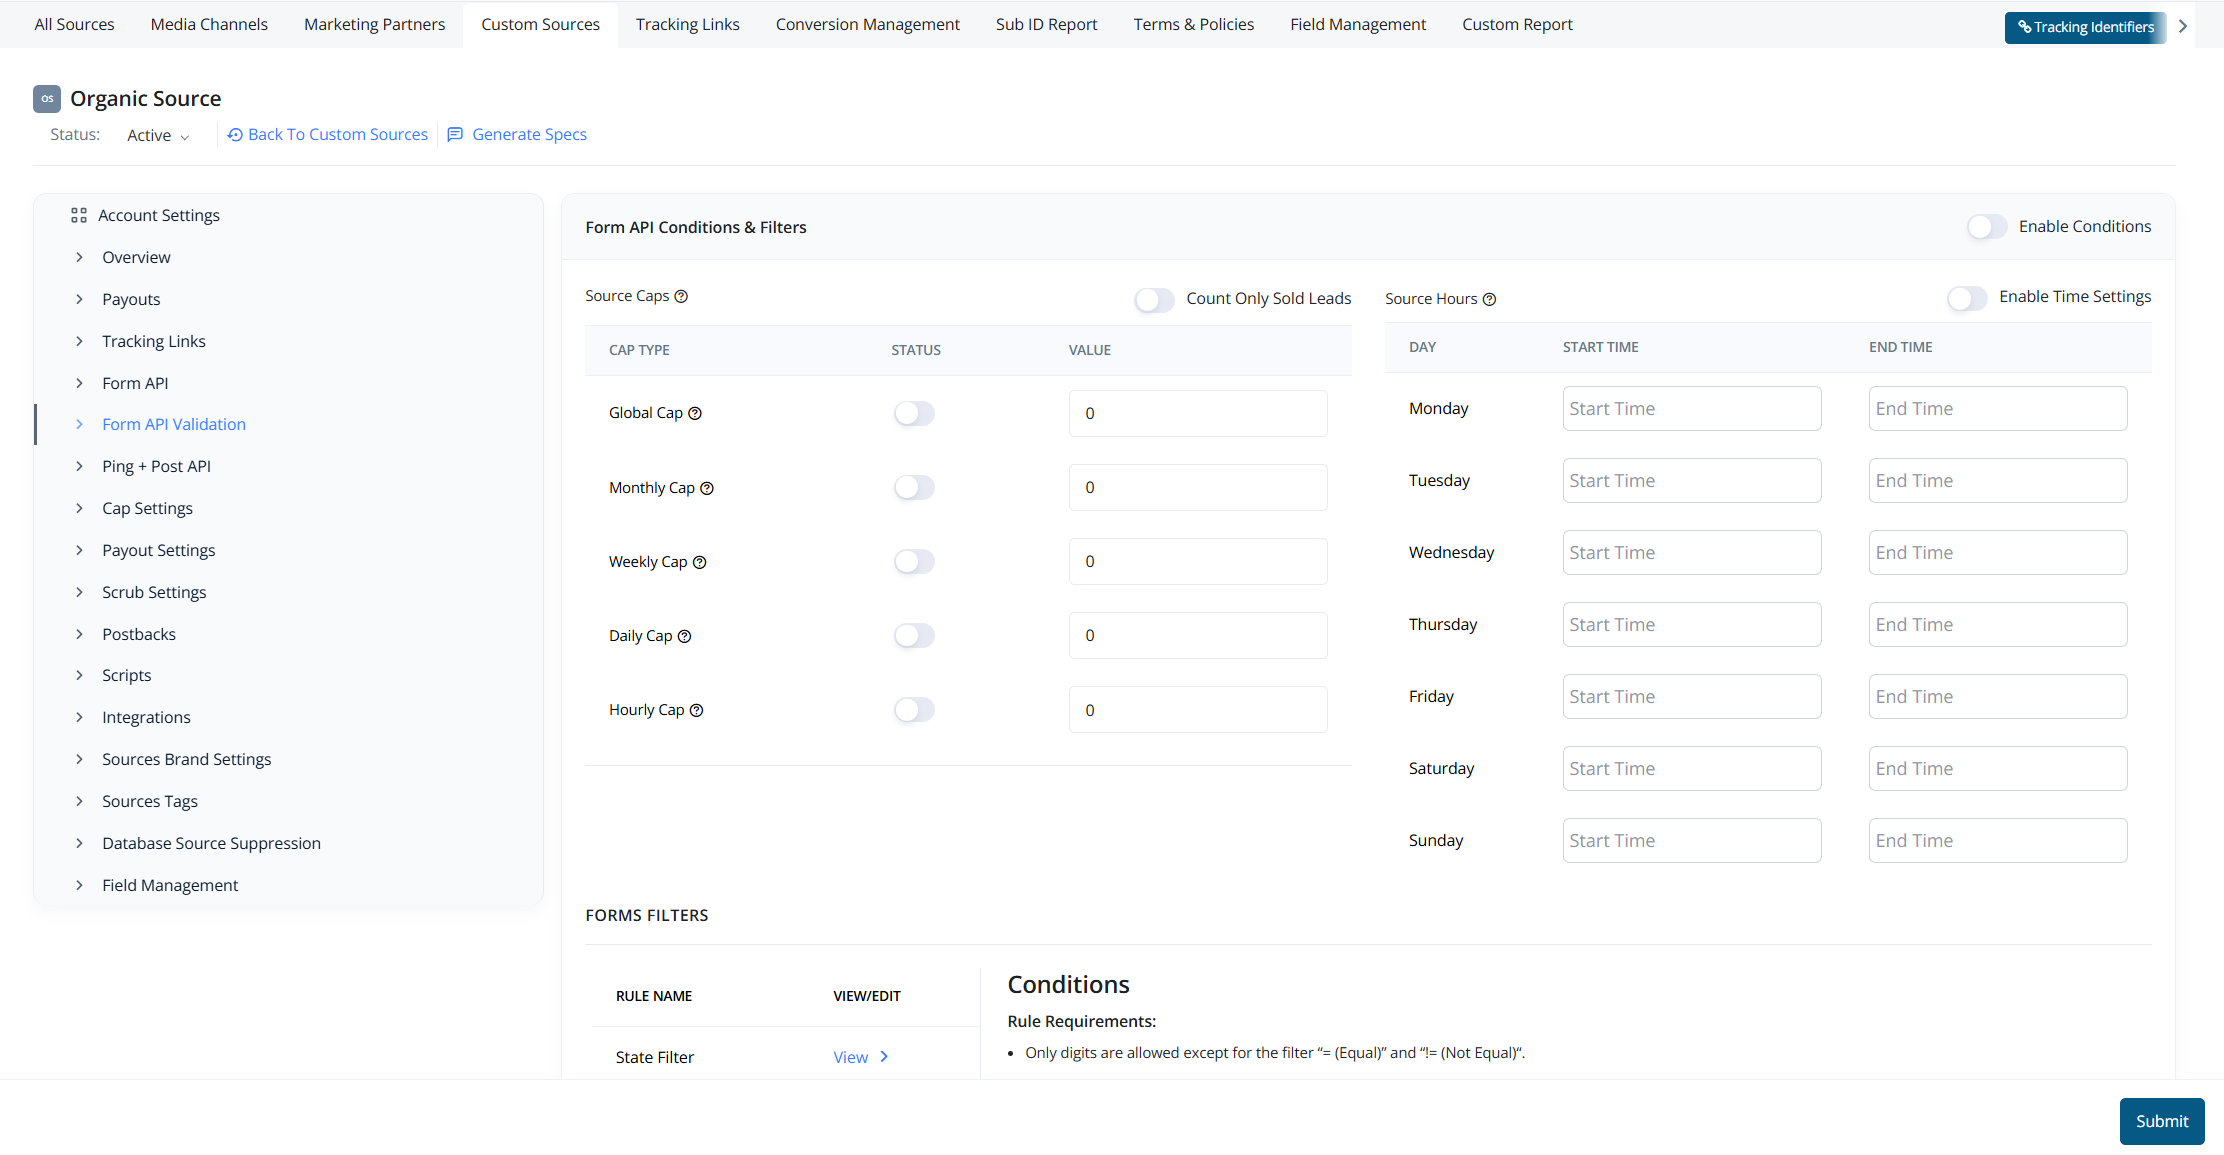Click the Monday Start Time field
The image size is (2224, 1155).
coord(1691,409)
